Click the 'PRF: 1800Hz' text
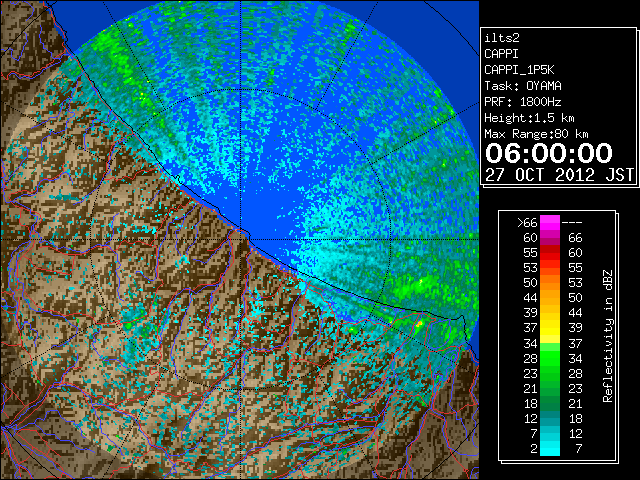This screenshot has width=640, height=480. coord(523,102)
